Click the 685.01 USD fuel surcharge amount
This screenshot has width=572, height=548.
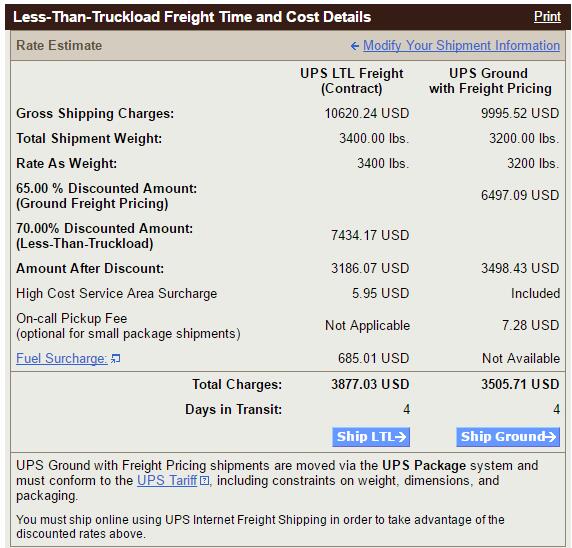tap(373, 358)
